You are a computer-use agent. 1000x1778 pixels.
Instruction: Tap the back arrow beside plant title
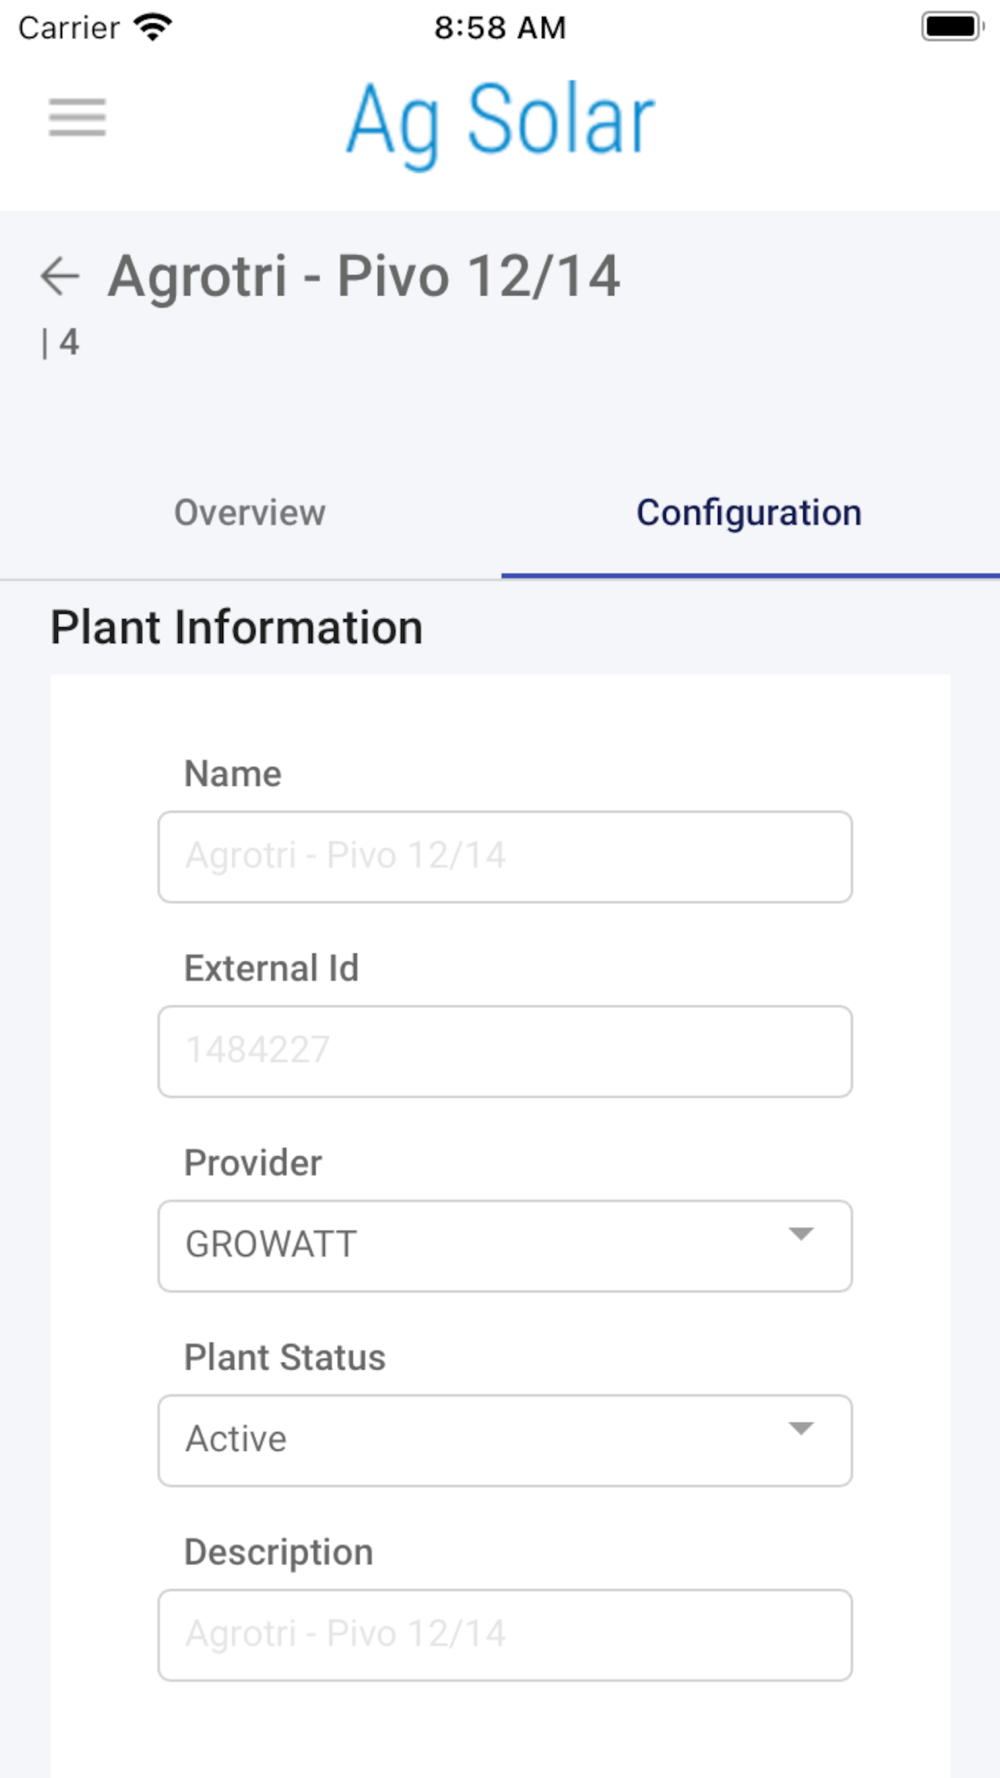pyautogui.click(x=60, y=276)
